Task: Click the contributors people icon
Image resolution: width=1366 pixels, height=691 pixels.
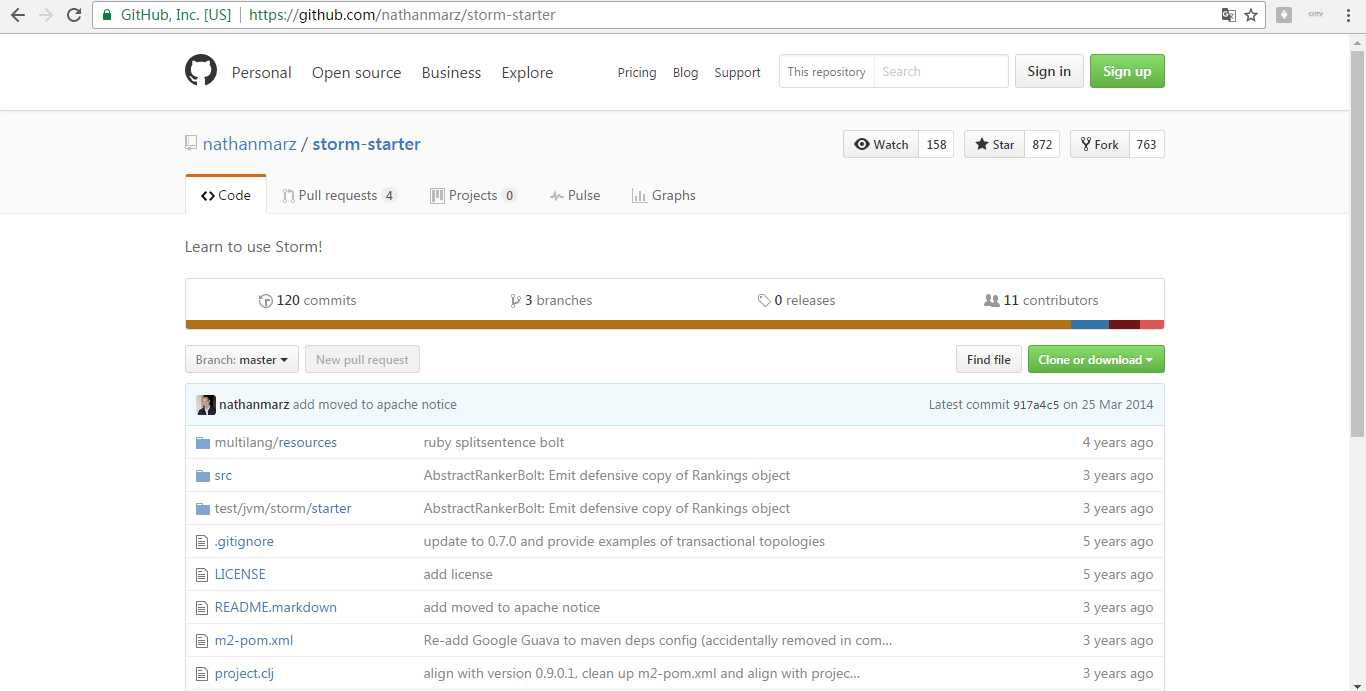Action: pos(992,300)
